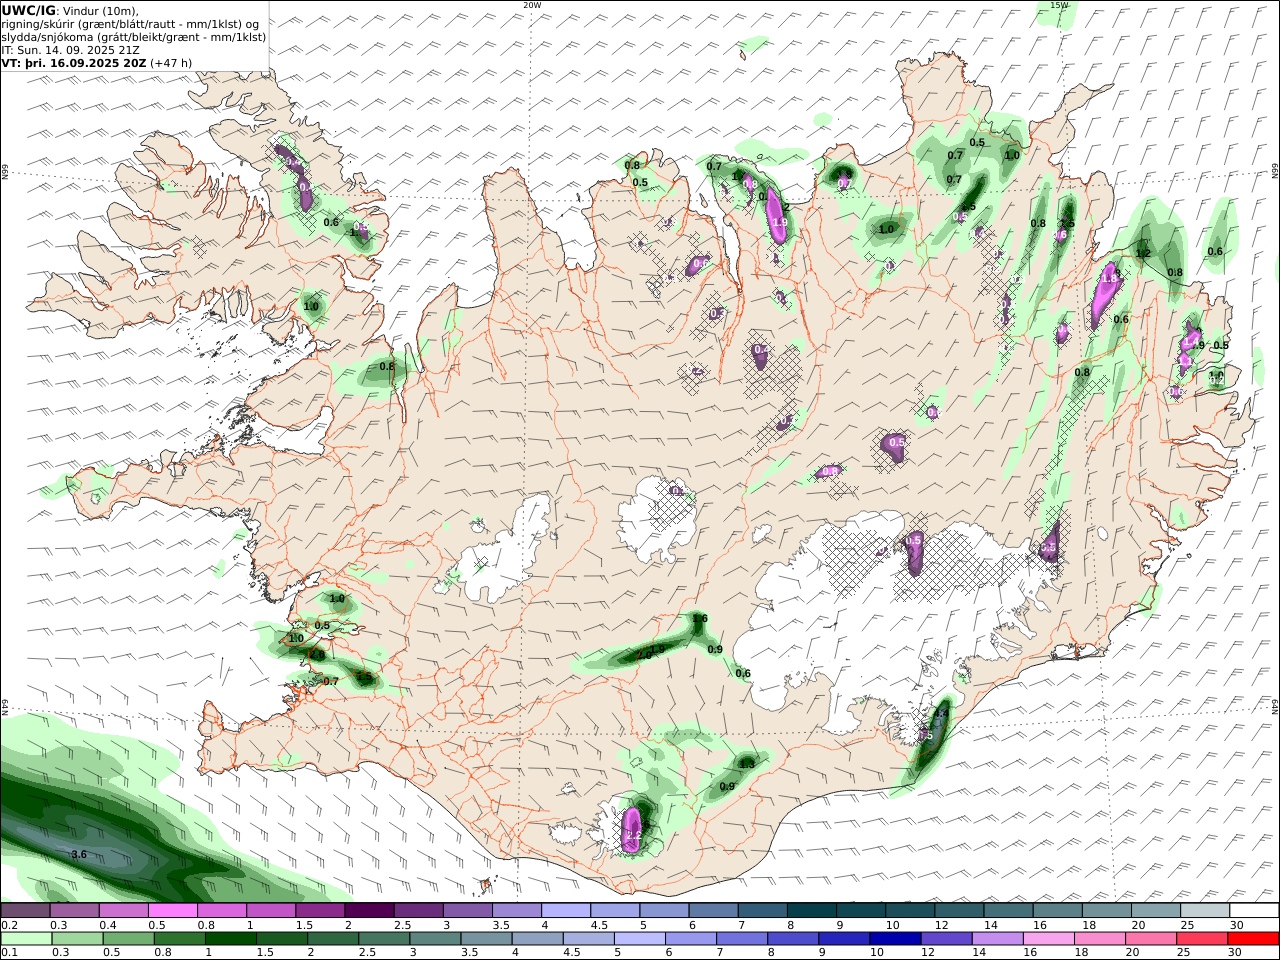This screenshot has width=1280, height=960.
Task: Click the 15W longitude label at top
Action: [x=1059, y=5]
